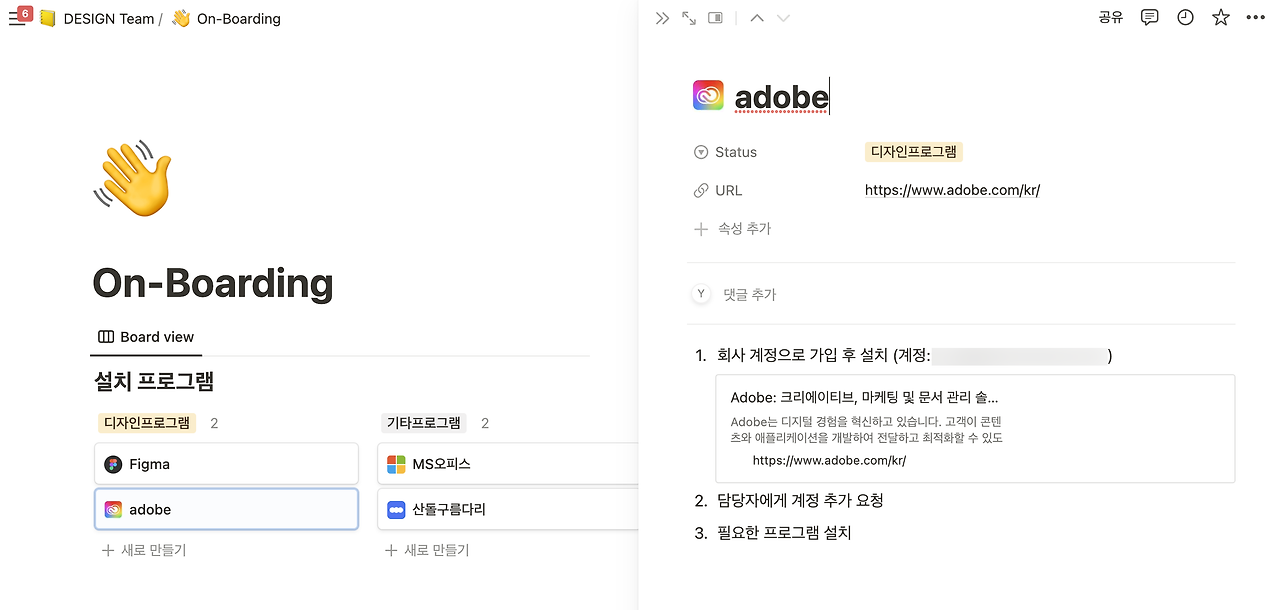Click the 기타프로그램 column count 2
The image size is (1280, 610).
point(485,423)
